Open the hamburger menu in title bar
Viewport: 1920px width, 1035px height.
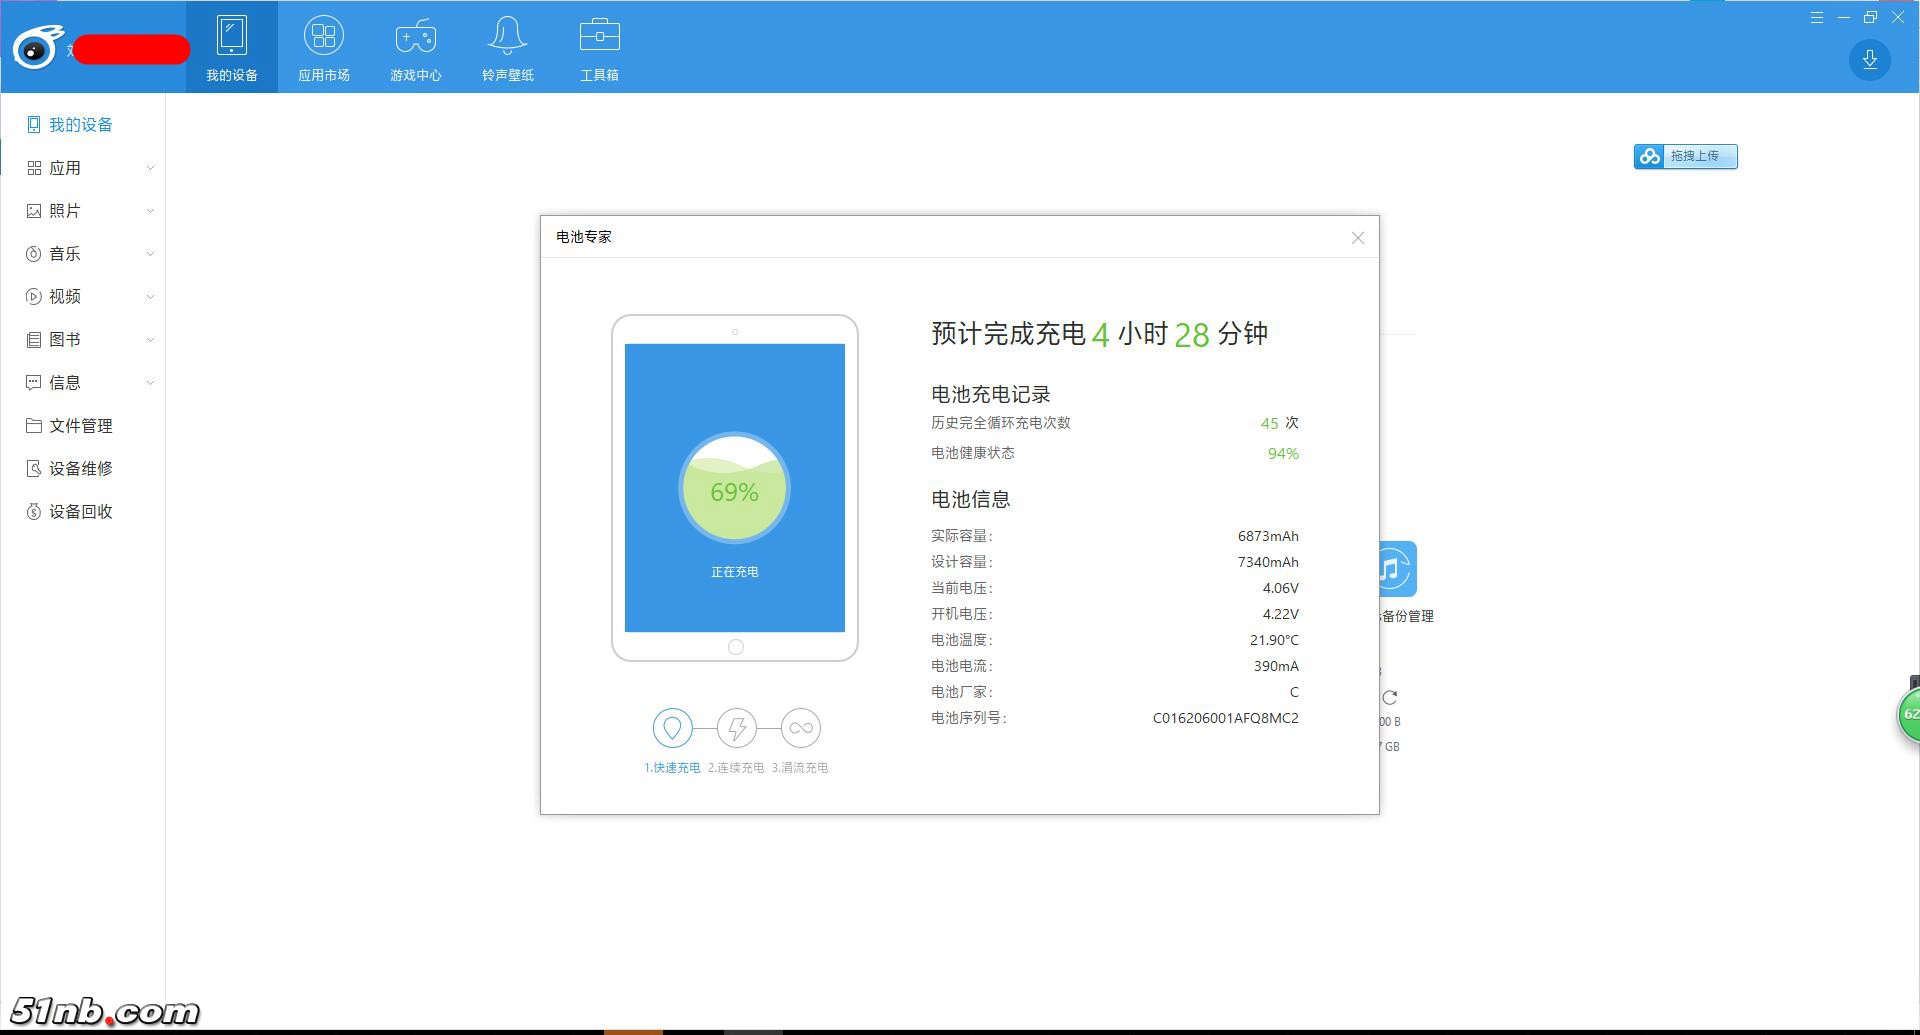[1817, 18]
